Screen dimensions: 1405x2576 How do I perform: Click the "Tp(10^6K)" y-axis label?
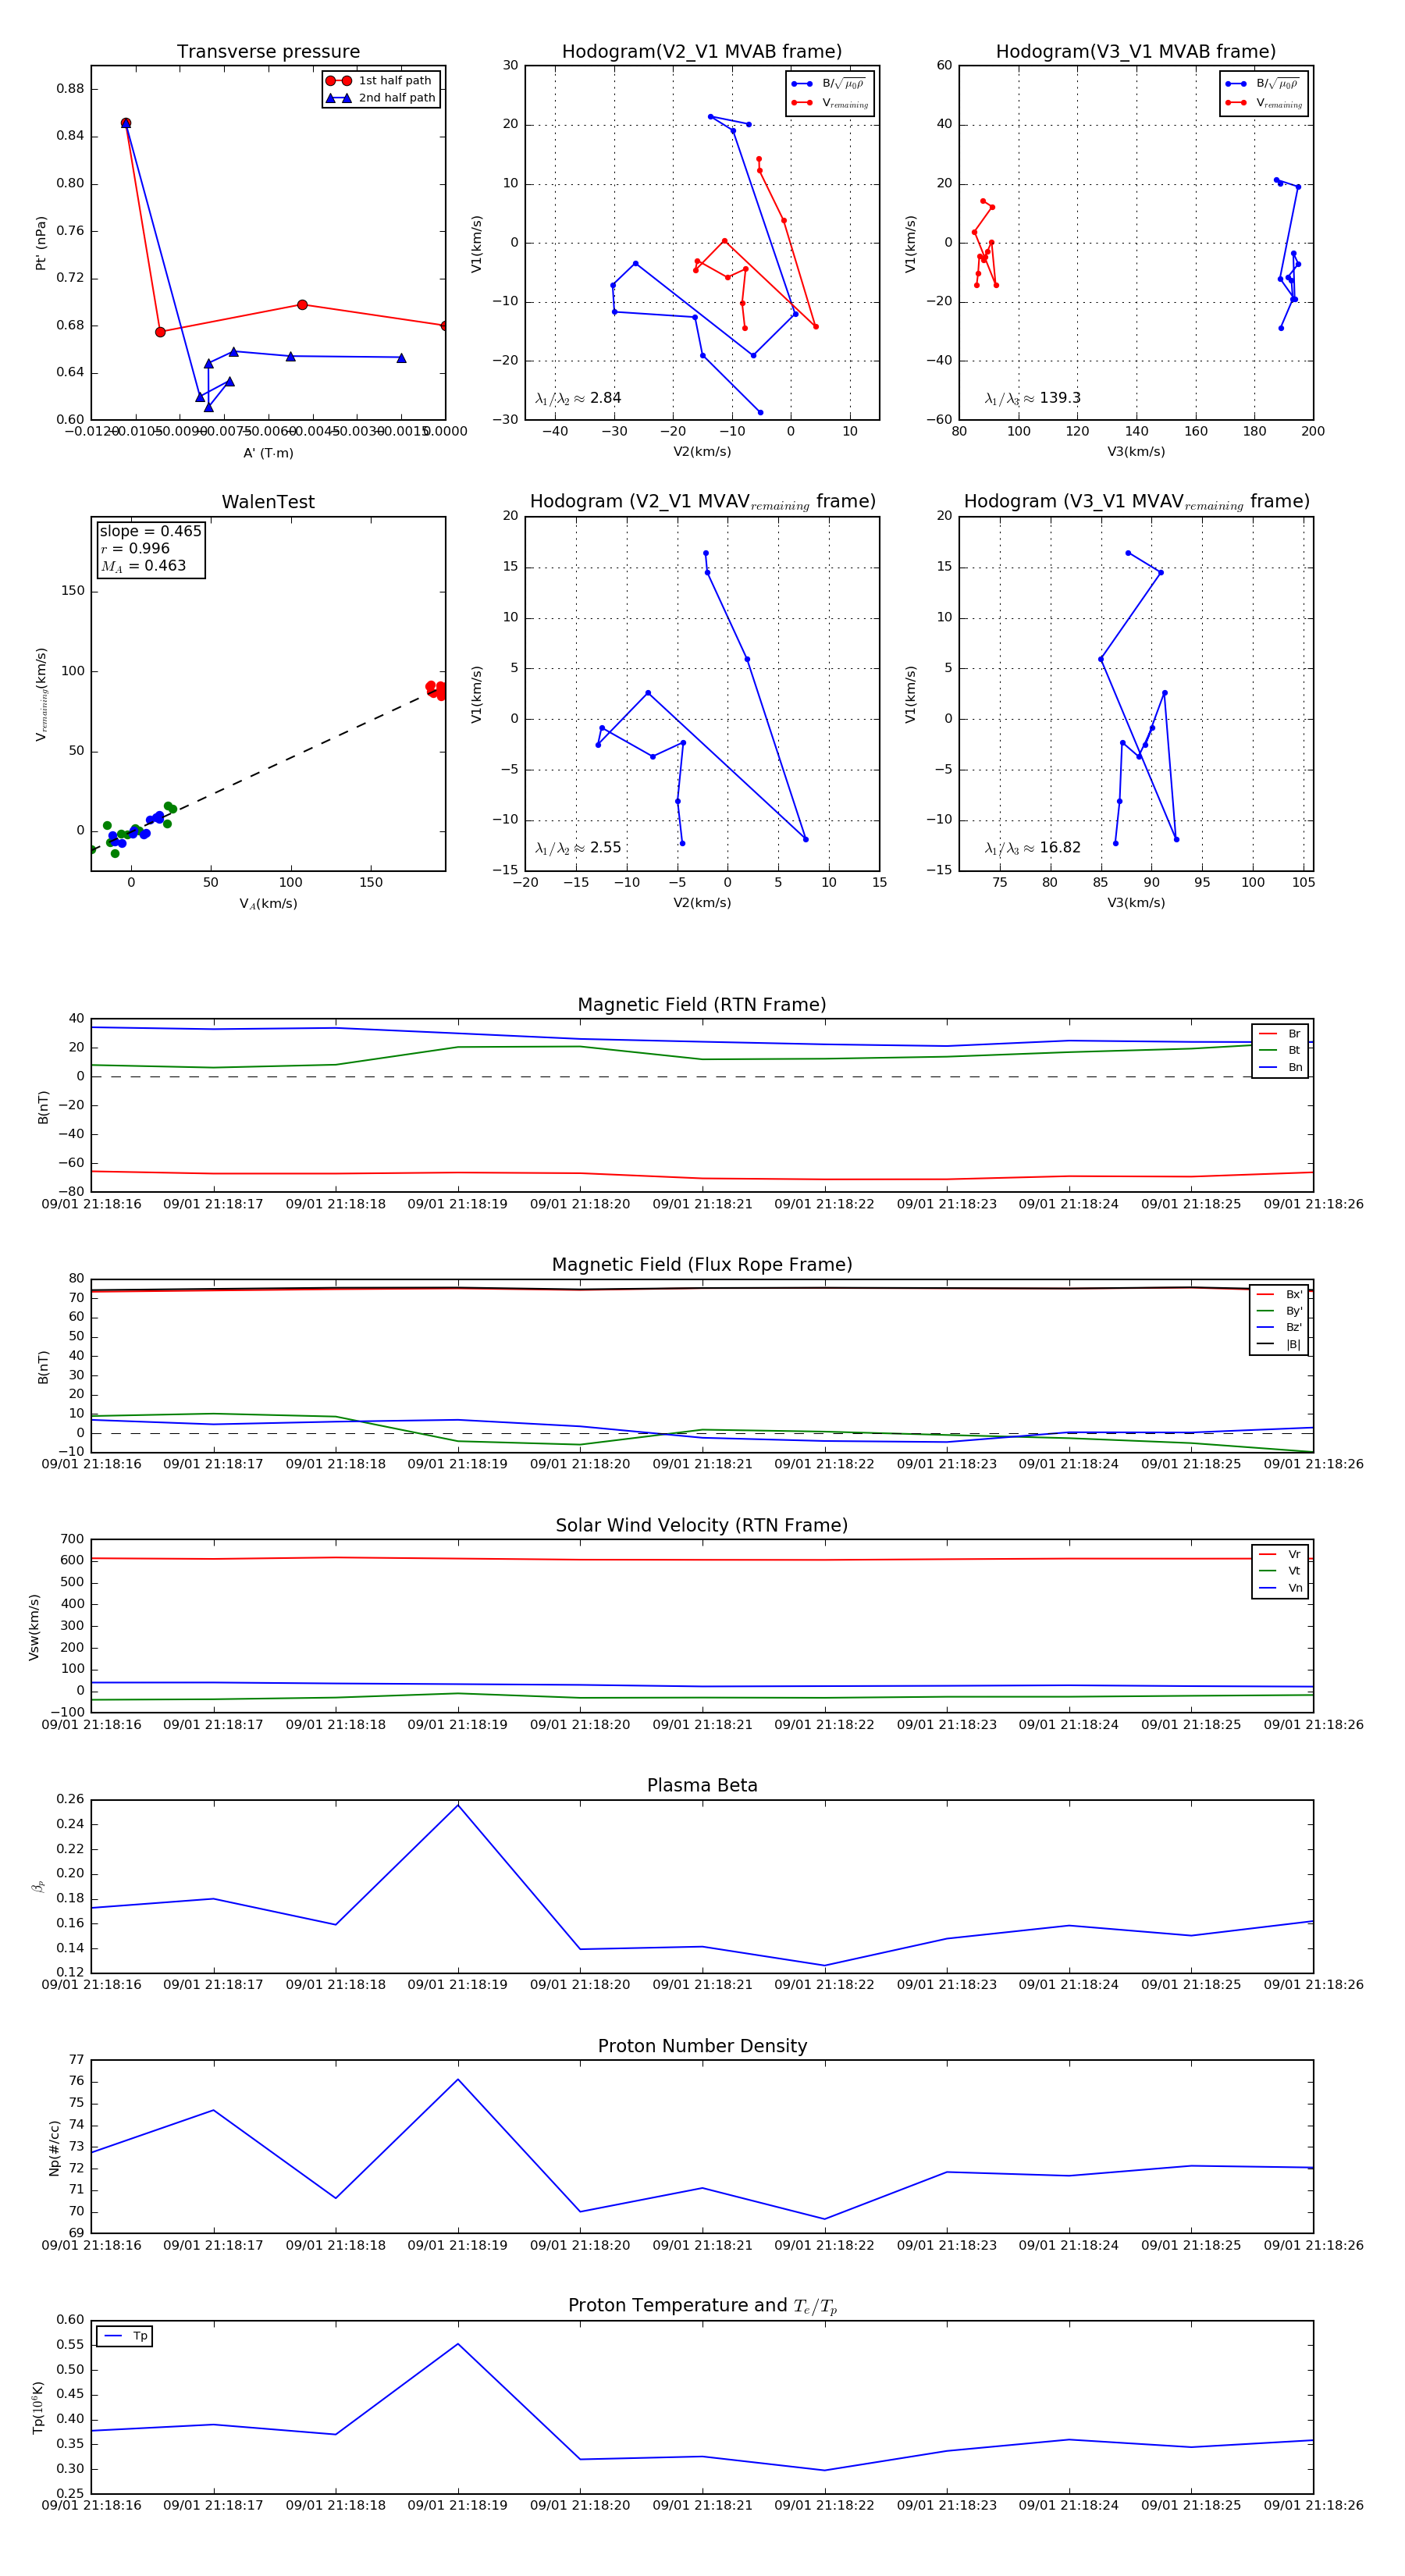pos(38,2407)
